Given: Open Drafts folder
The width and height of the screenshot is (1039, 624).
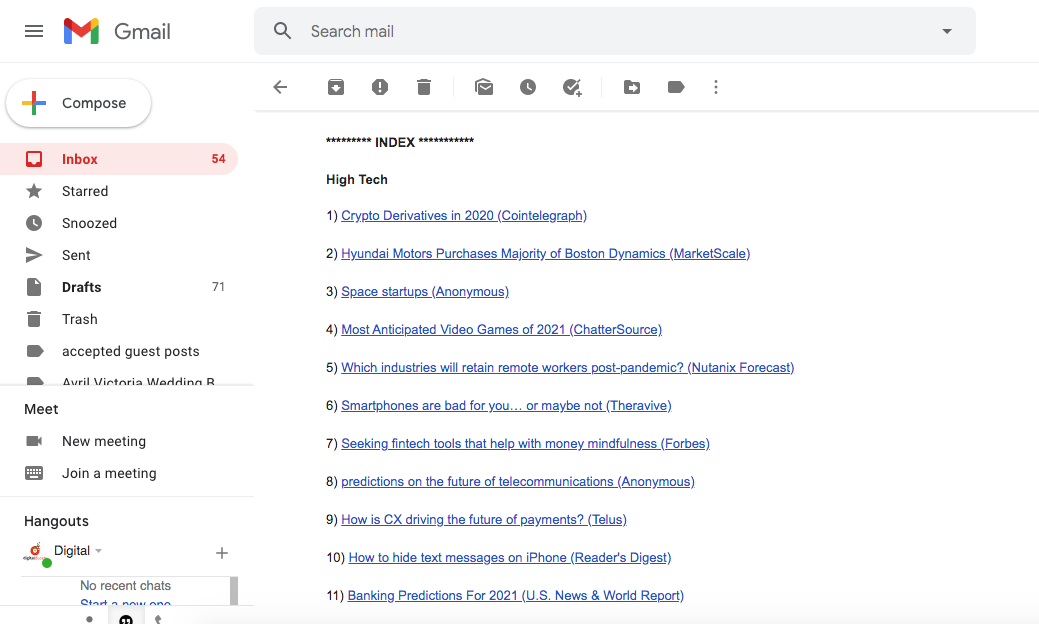Looking at the screenshot, I should coord(119,287).
